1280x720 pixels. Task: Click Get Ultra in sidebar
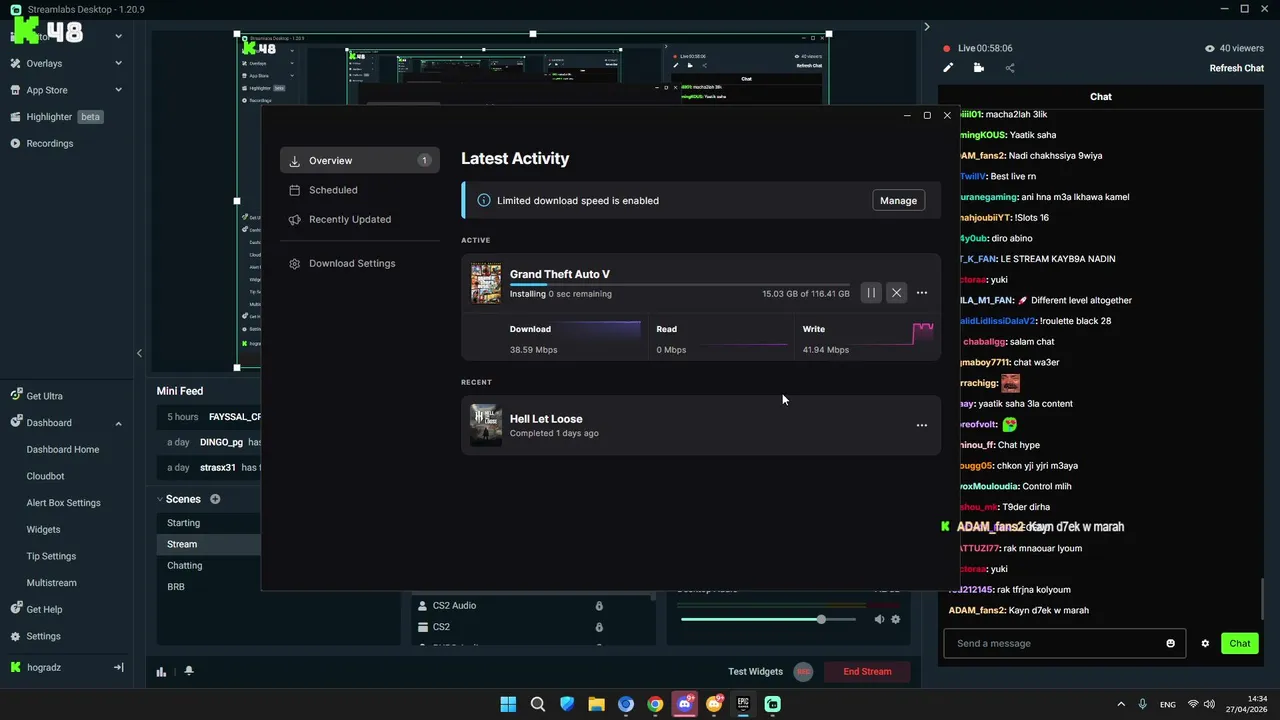(36, 396)
